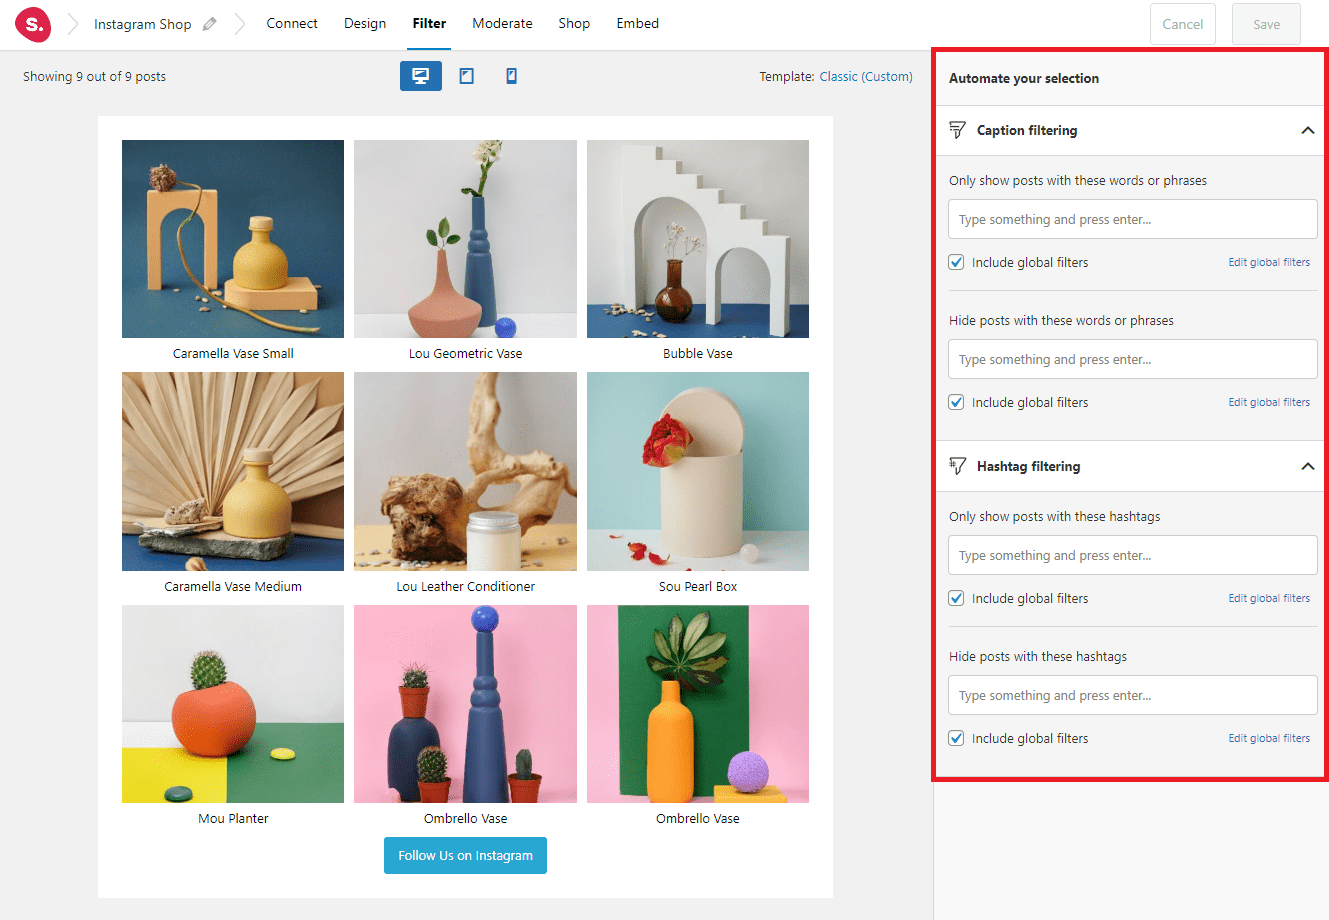Edit global filters for hide hashtags
Viewport: 1329px width, 920px height.
click(1269, 738)
